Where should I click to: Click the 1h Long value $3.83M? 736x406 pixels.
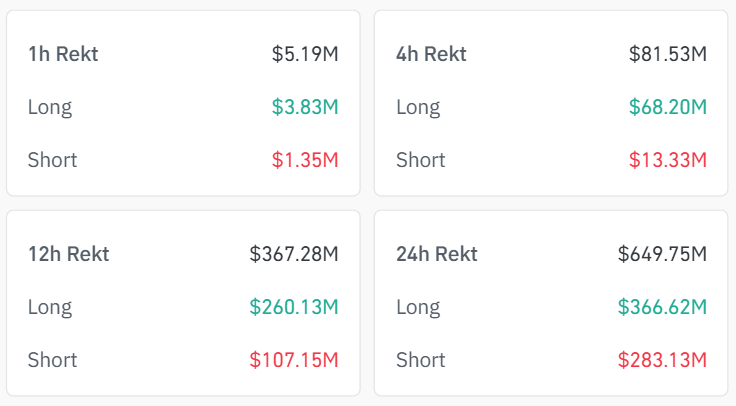(305, 107)
